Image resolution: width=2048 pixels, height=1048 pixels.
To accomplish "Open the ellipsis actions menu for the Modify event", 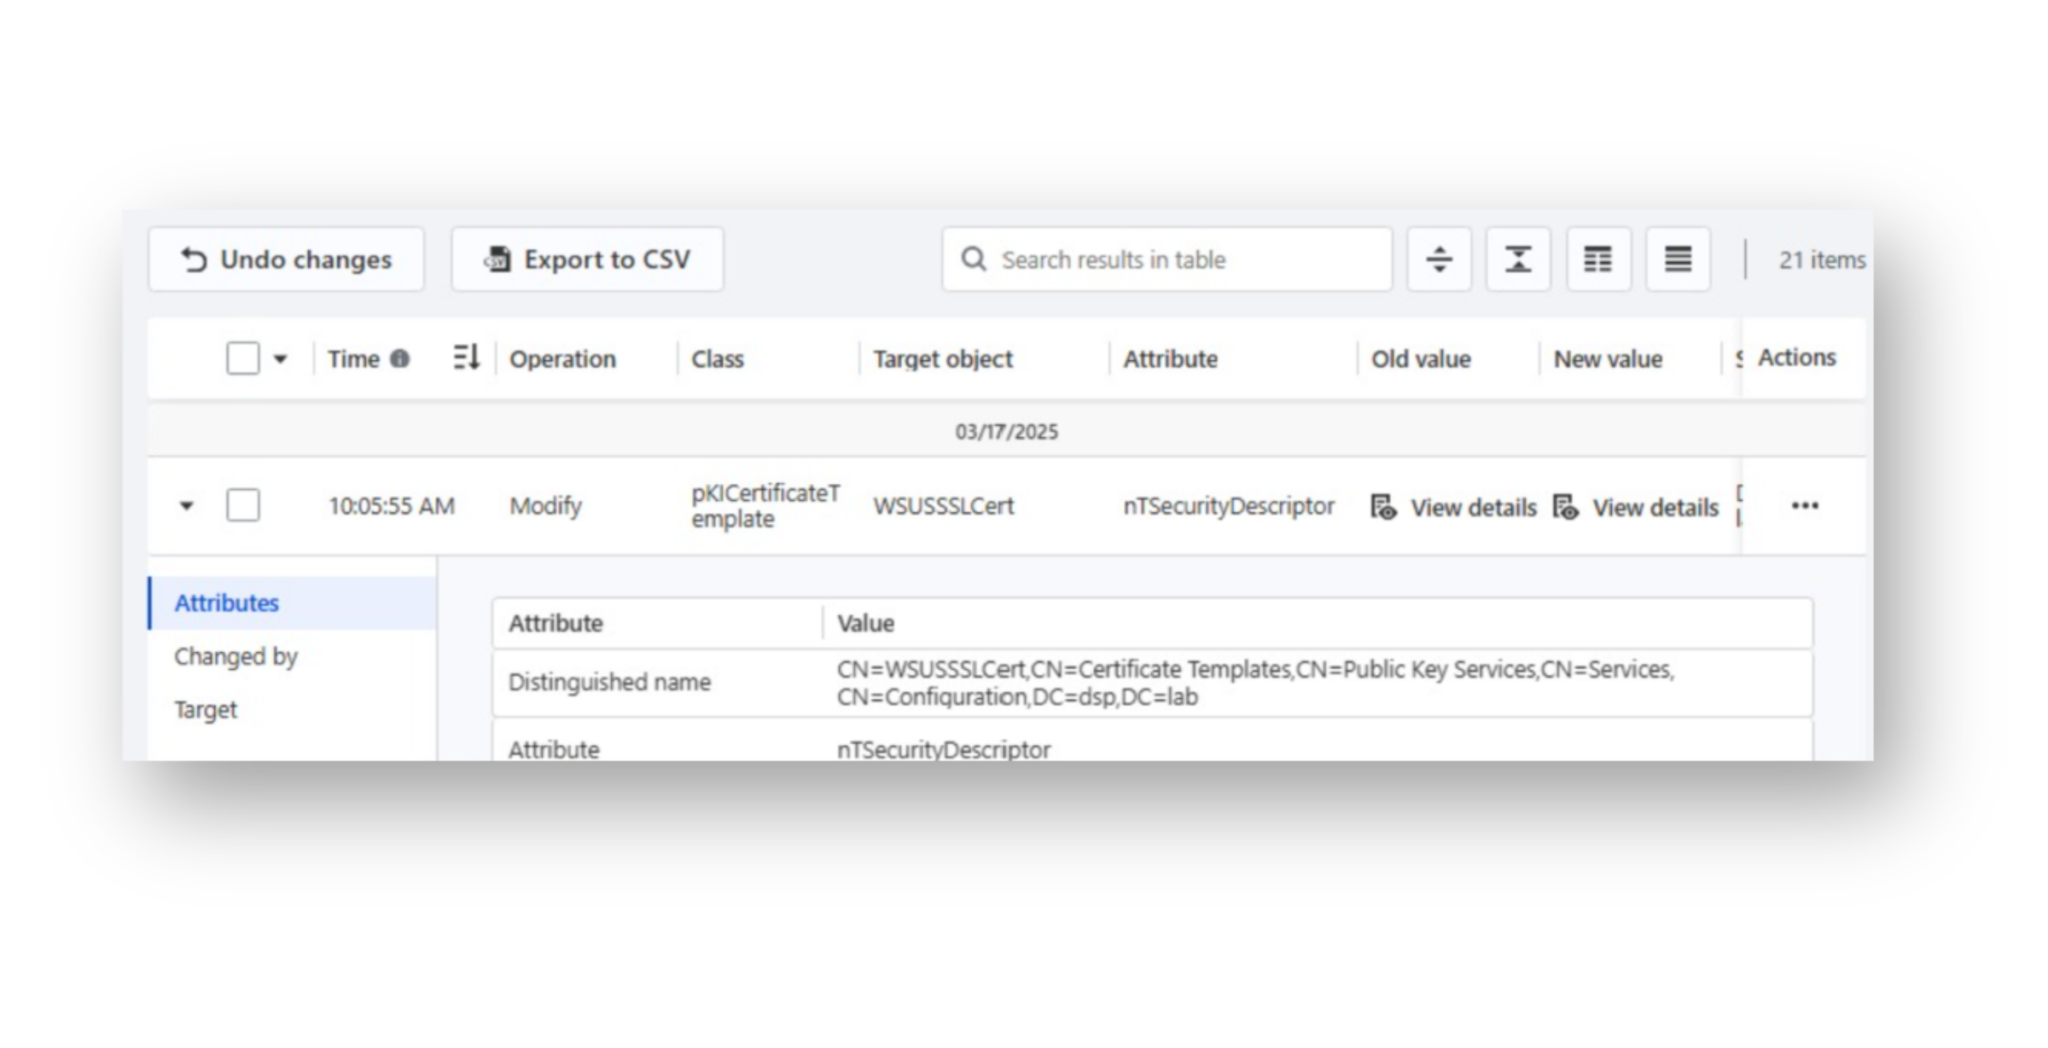I will coord(1804,506).
